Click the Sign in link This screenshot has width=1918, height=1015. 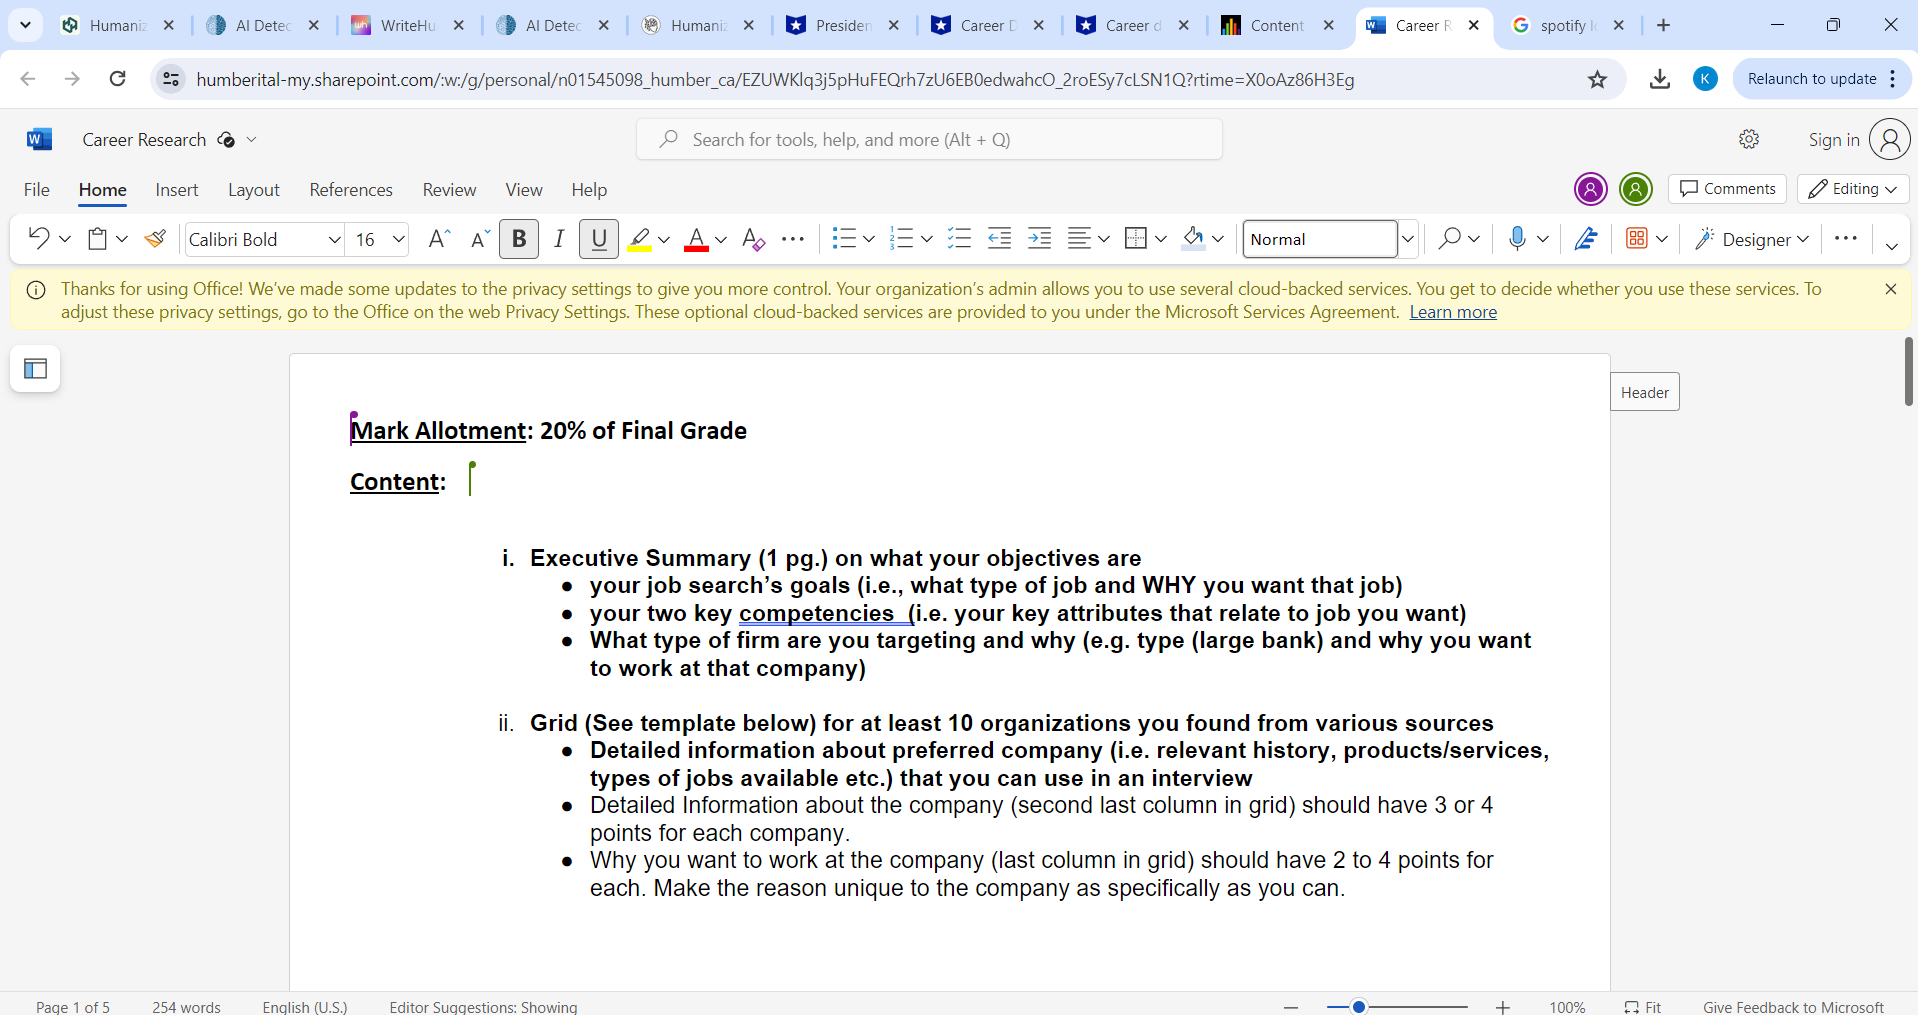[x=1834, y=140]
